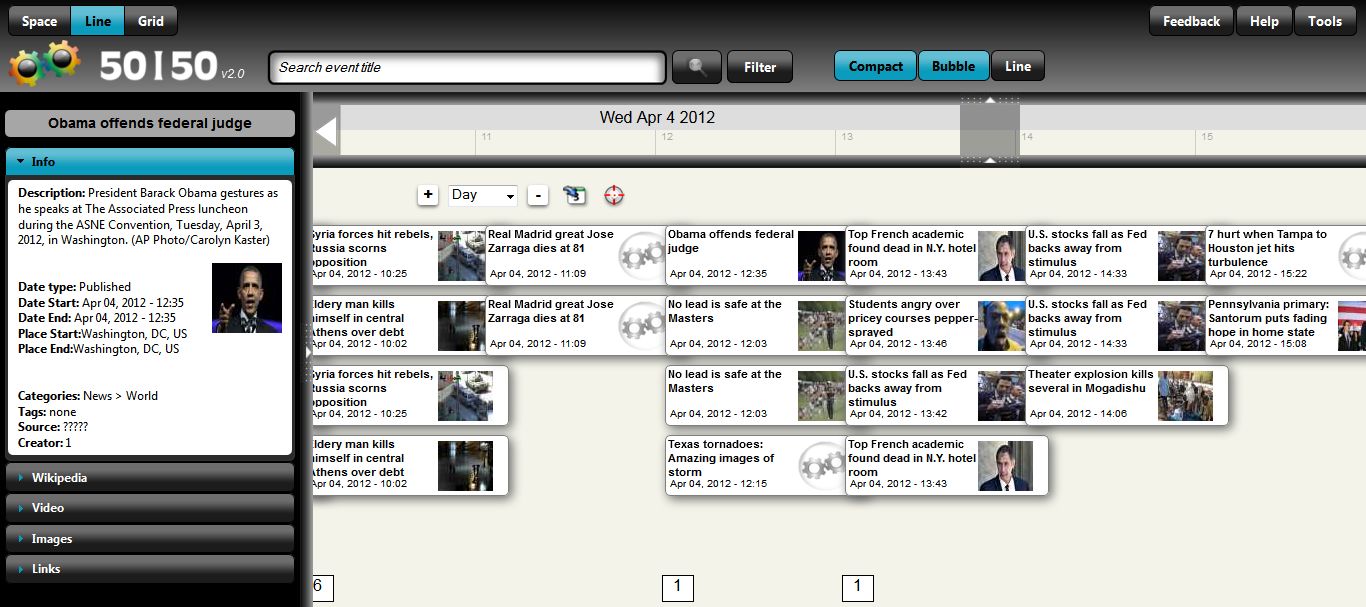Viewport: 1366px width, 607px height.
Task: Click the Search event title field
Action: coord(467,67)
